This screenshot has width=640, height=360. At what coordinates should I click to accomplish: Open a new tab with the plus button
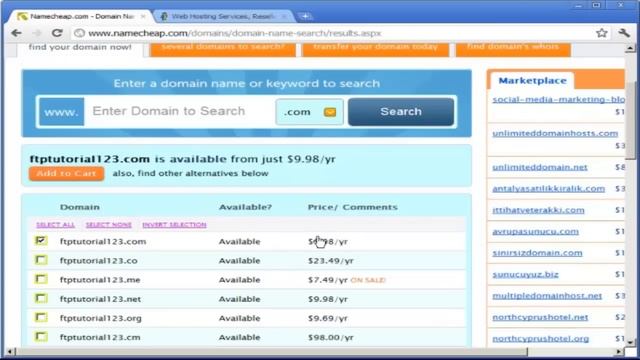coord(305,16)
